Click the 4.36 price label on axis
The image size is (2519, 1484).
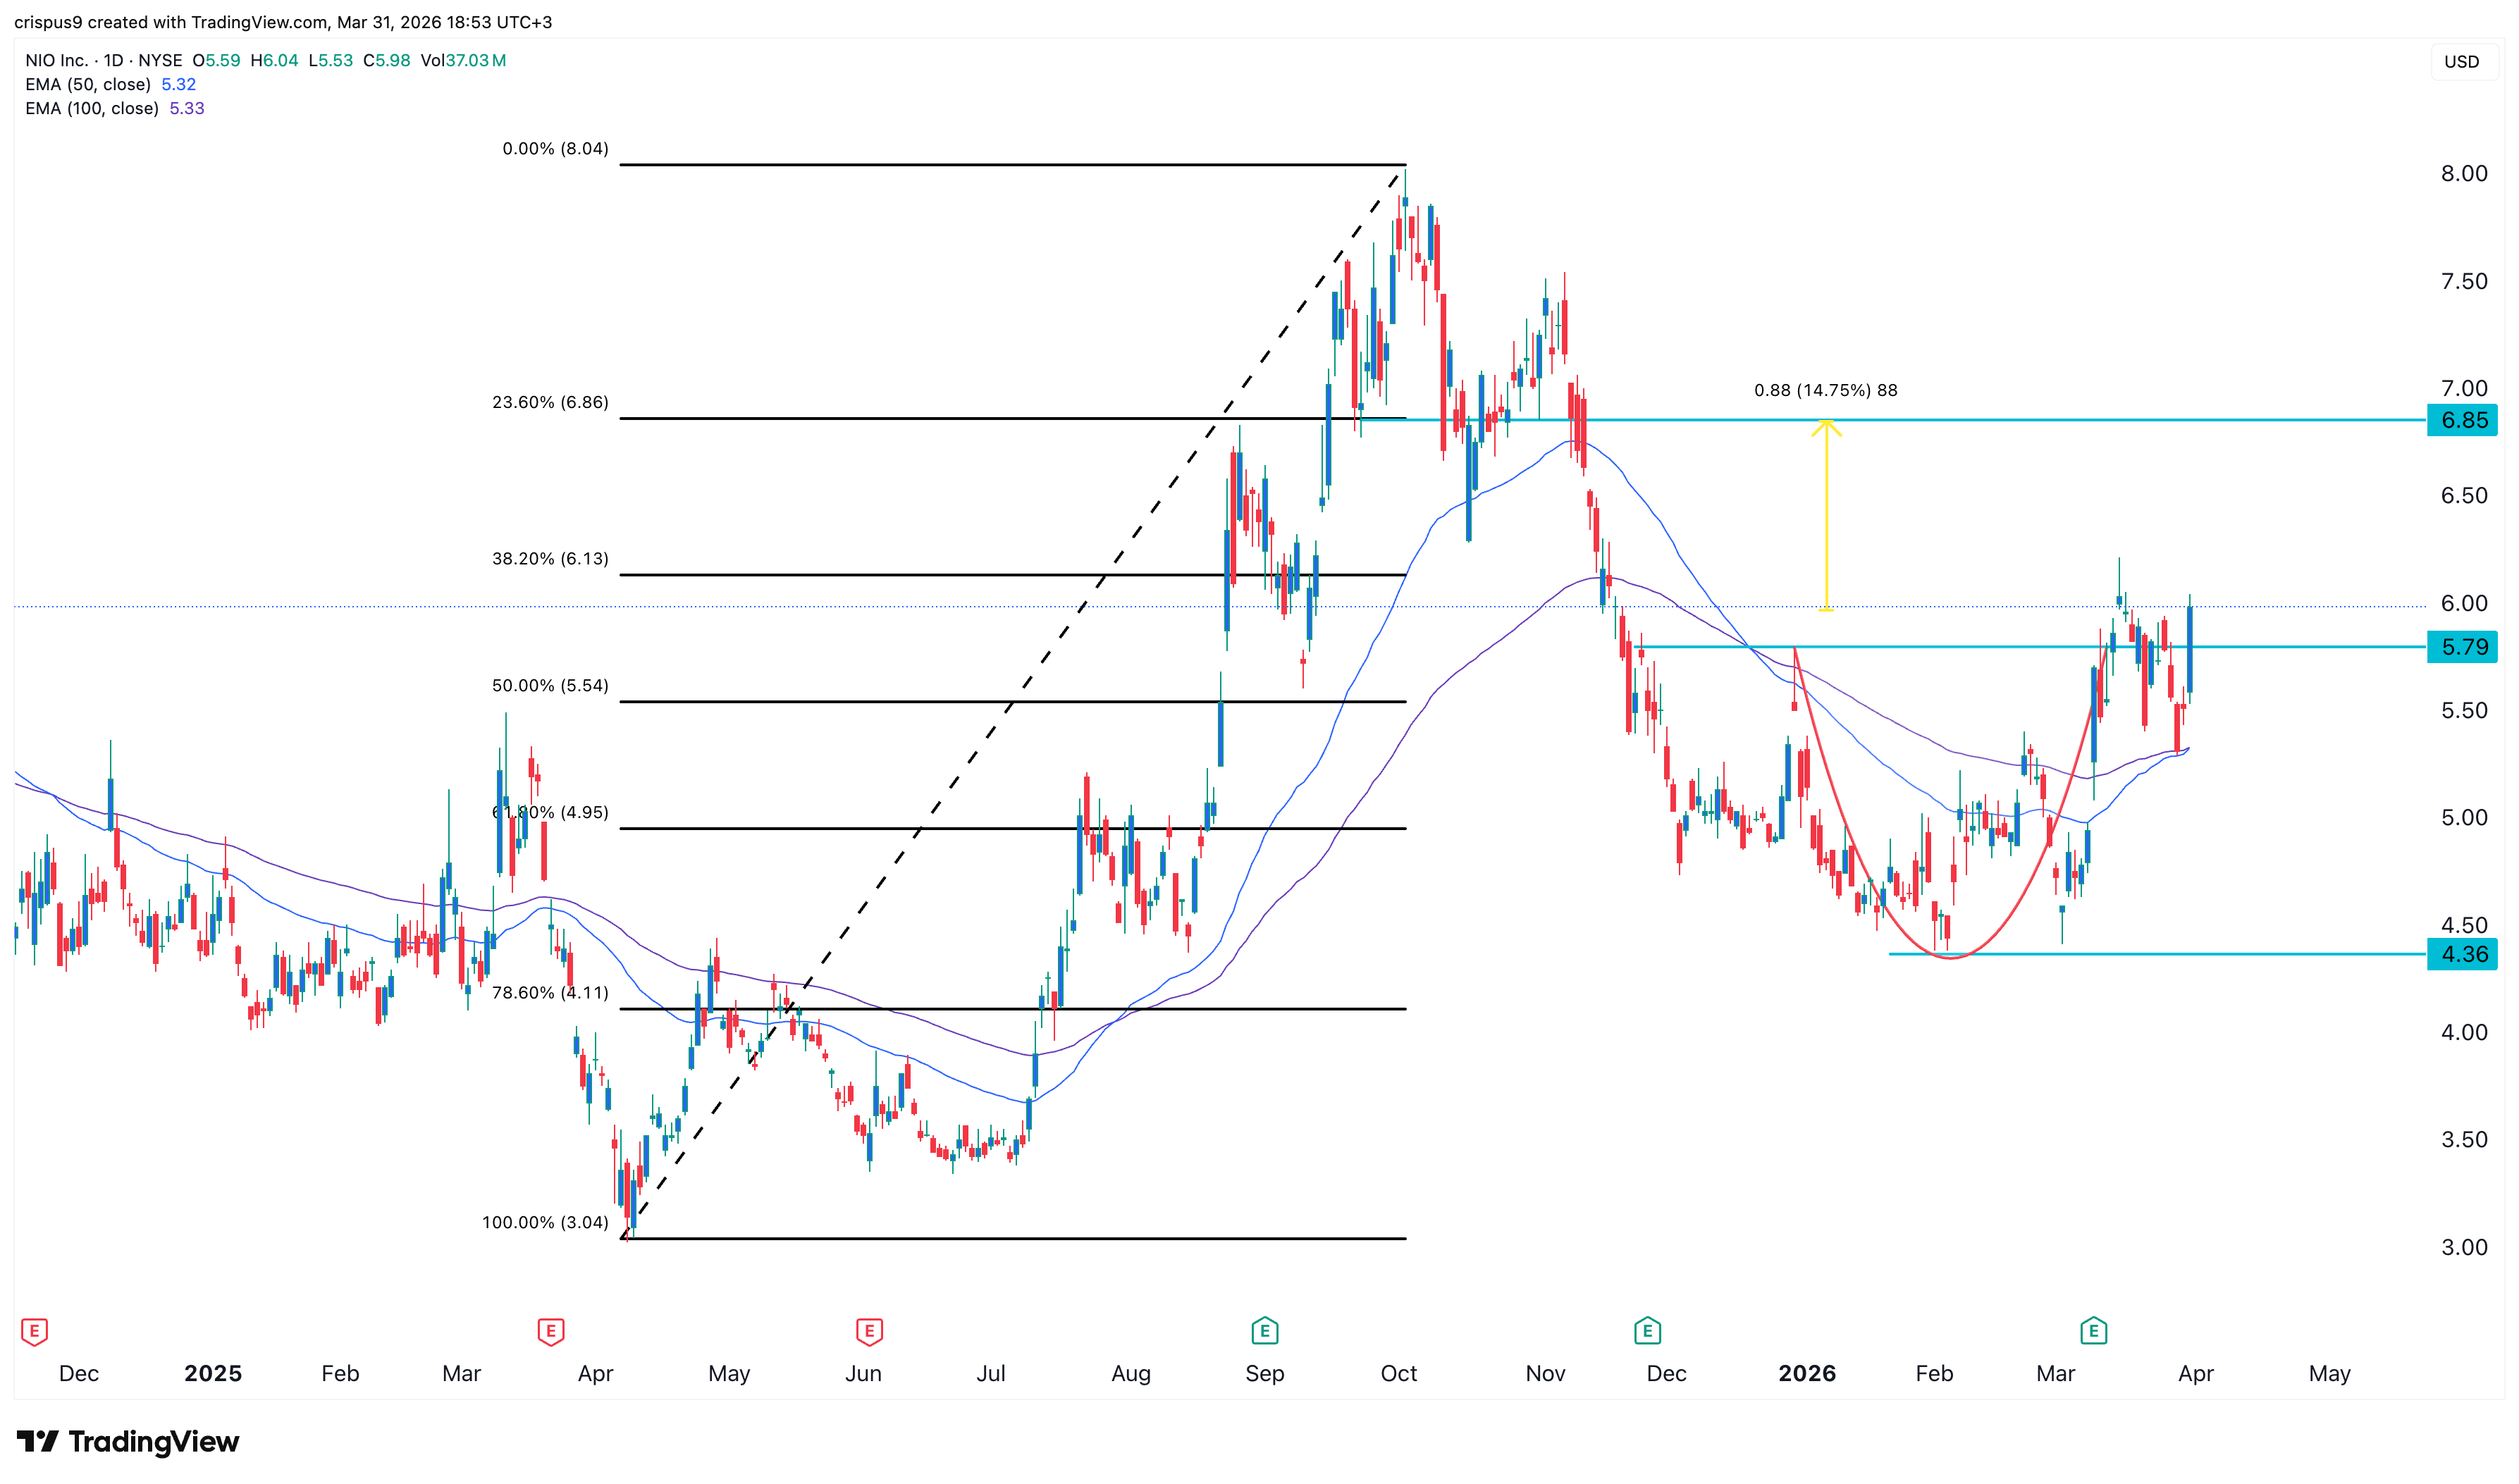coord(2462,955)
